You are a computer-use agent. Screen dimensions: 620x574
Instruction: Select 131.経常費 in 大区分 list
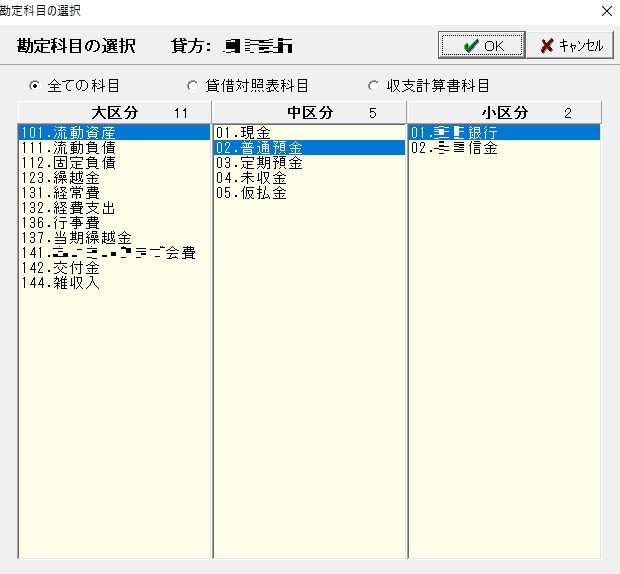[x=114, y=193]
